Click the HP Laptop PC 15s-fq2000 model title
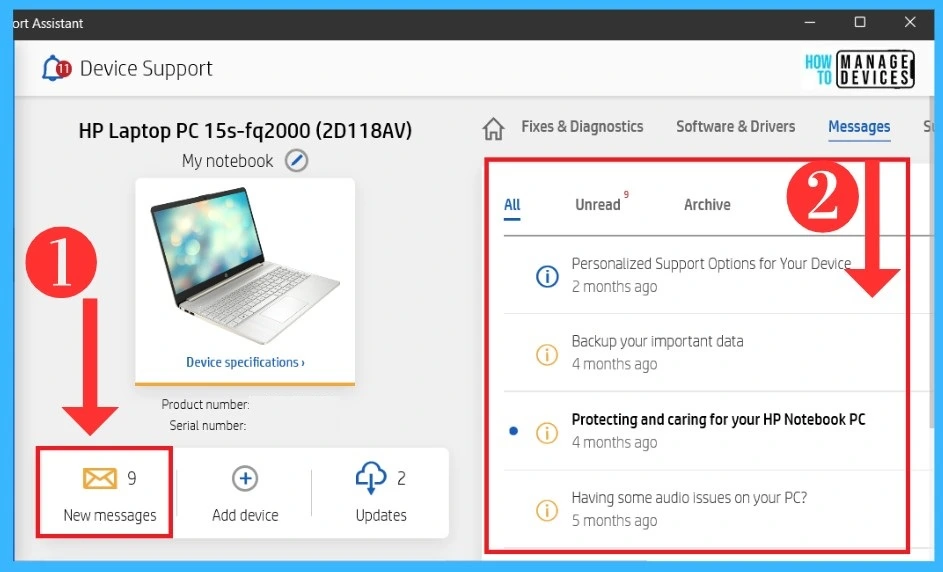 click(245, 131)
